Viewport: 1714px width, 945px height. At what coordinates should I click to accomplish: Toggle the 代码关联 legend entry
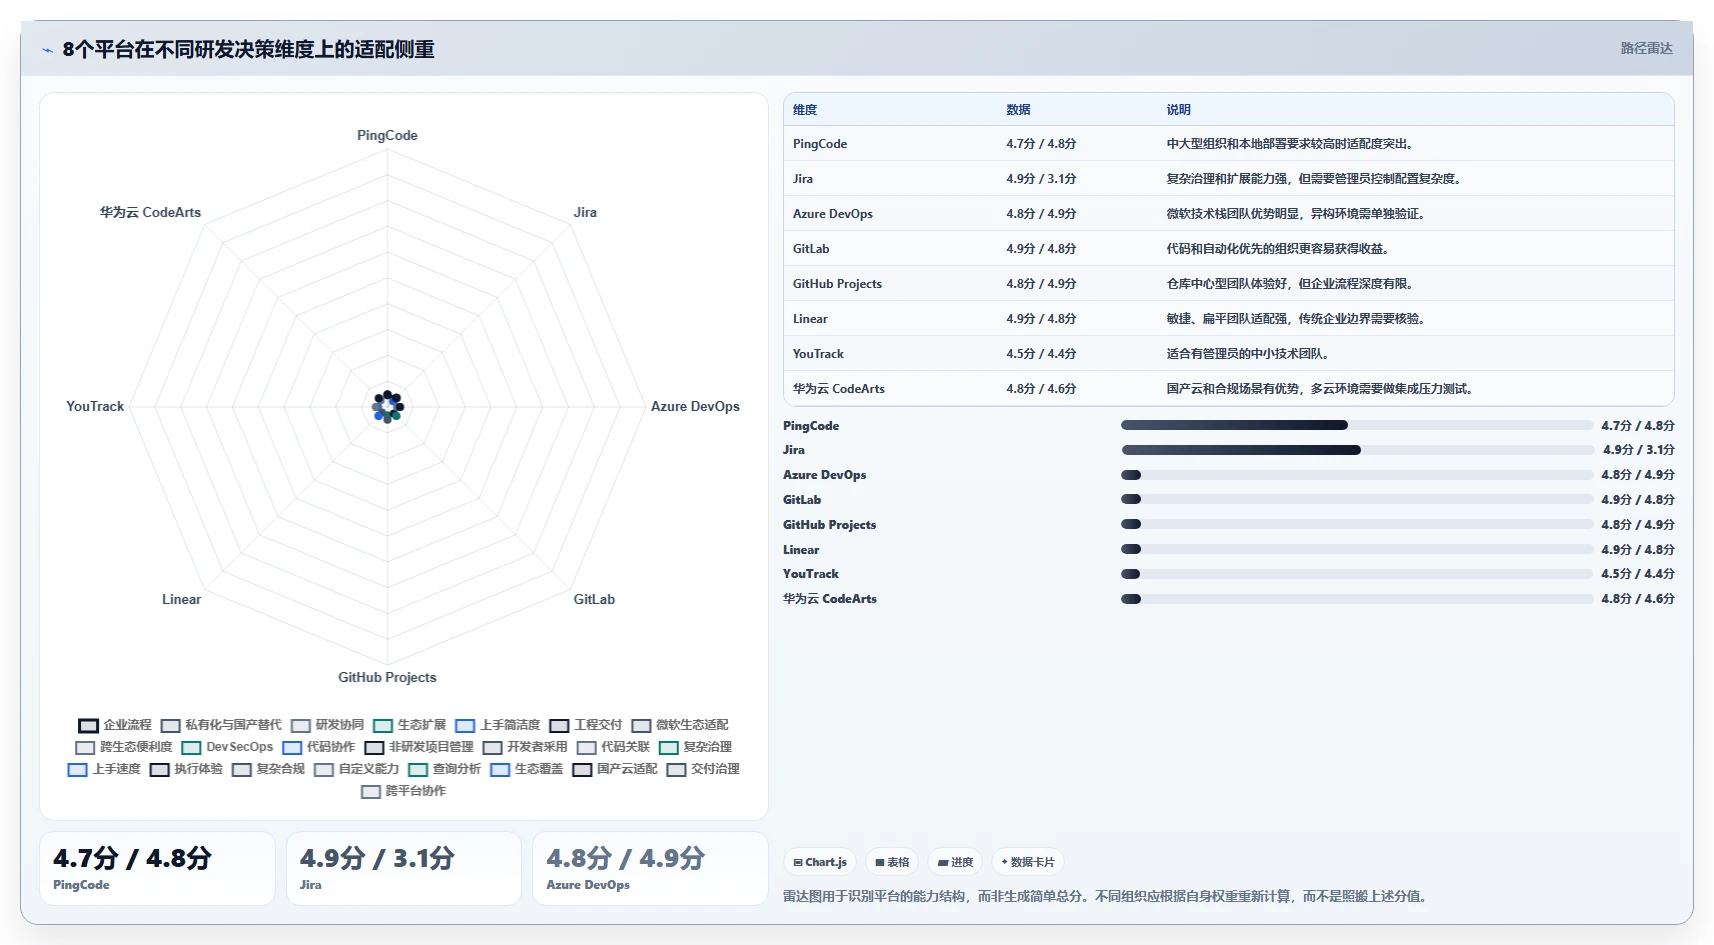click(x=613, y=747)
